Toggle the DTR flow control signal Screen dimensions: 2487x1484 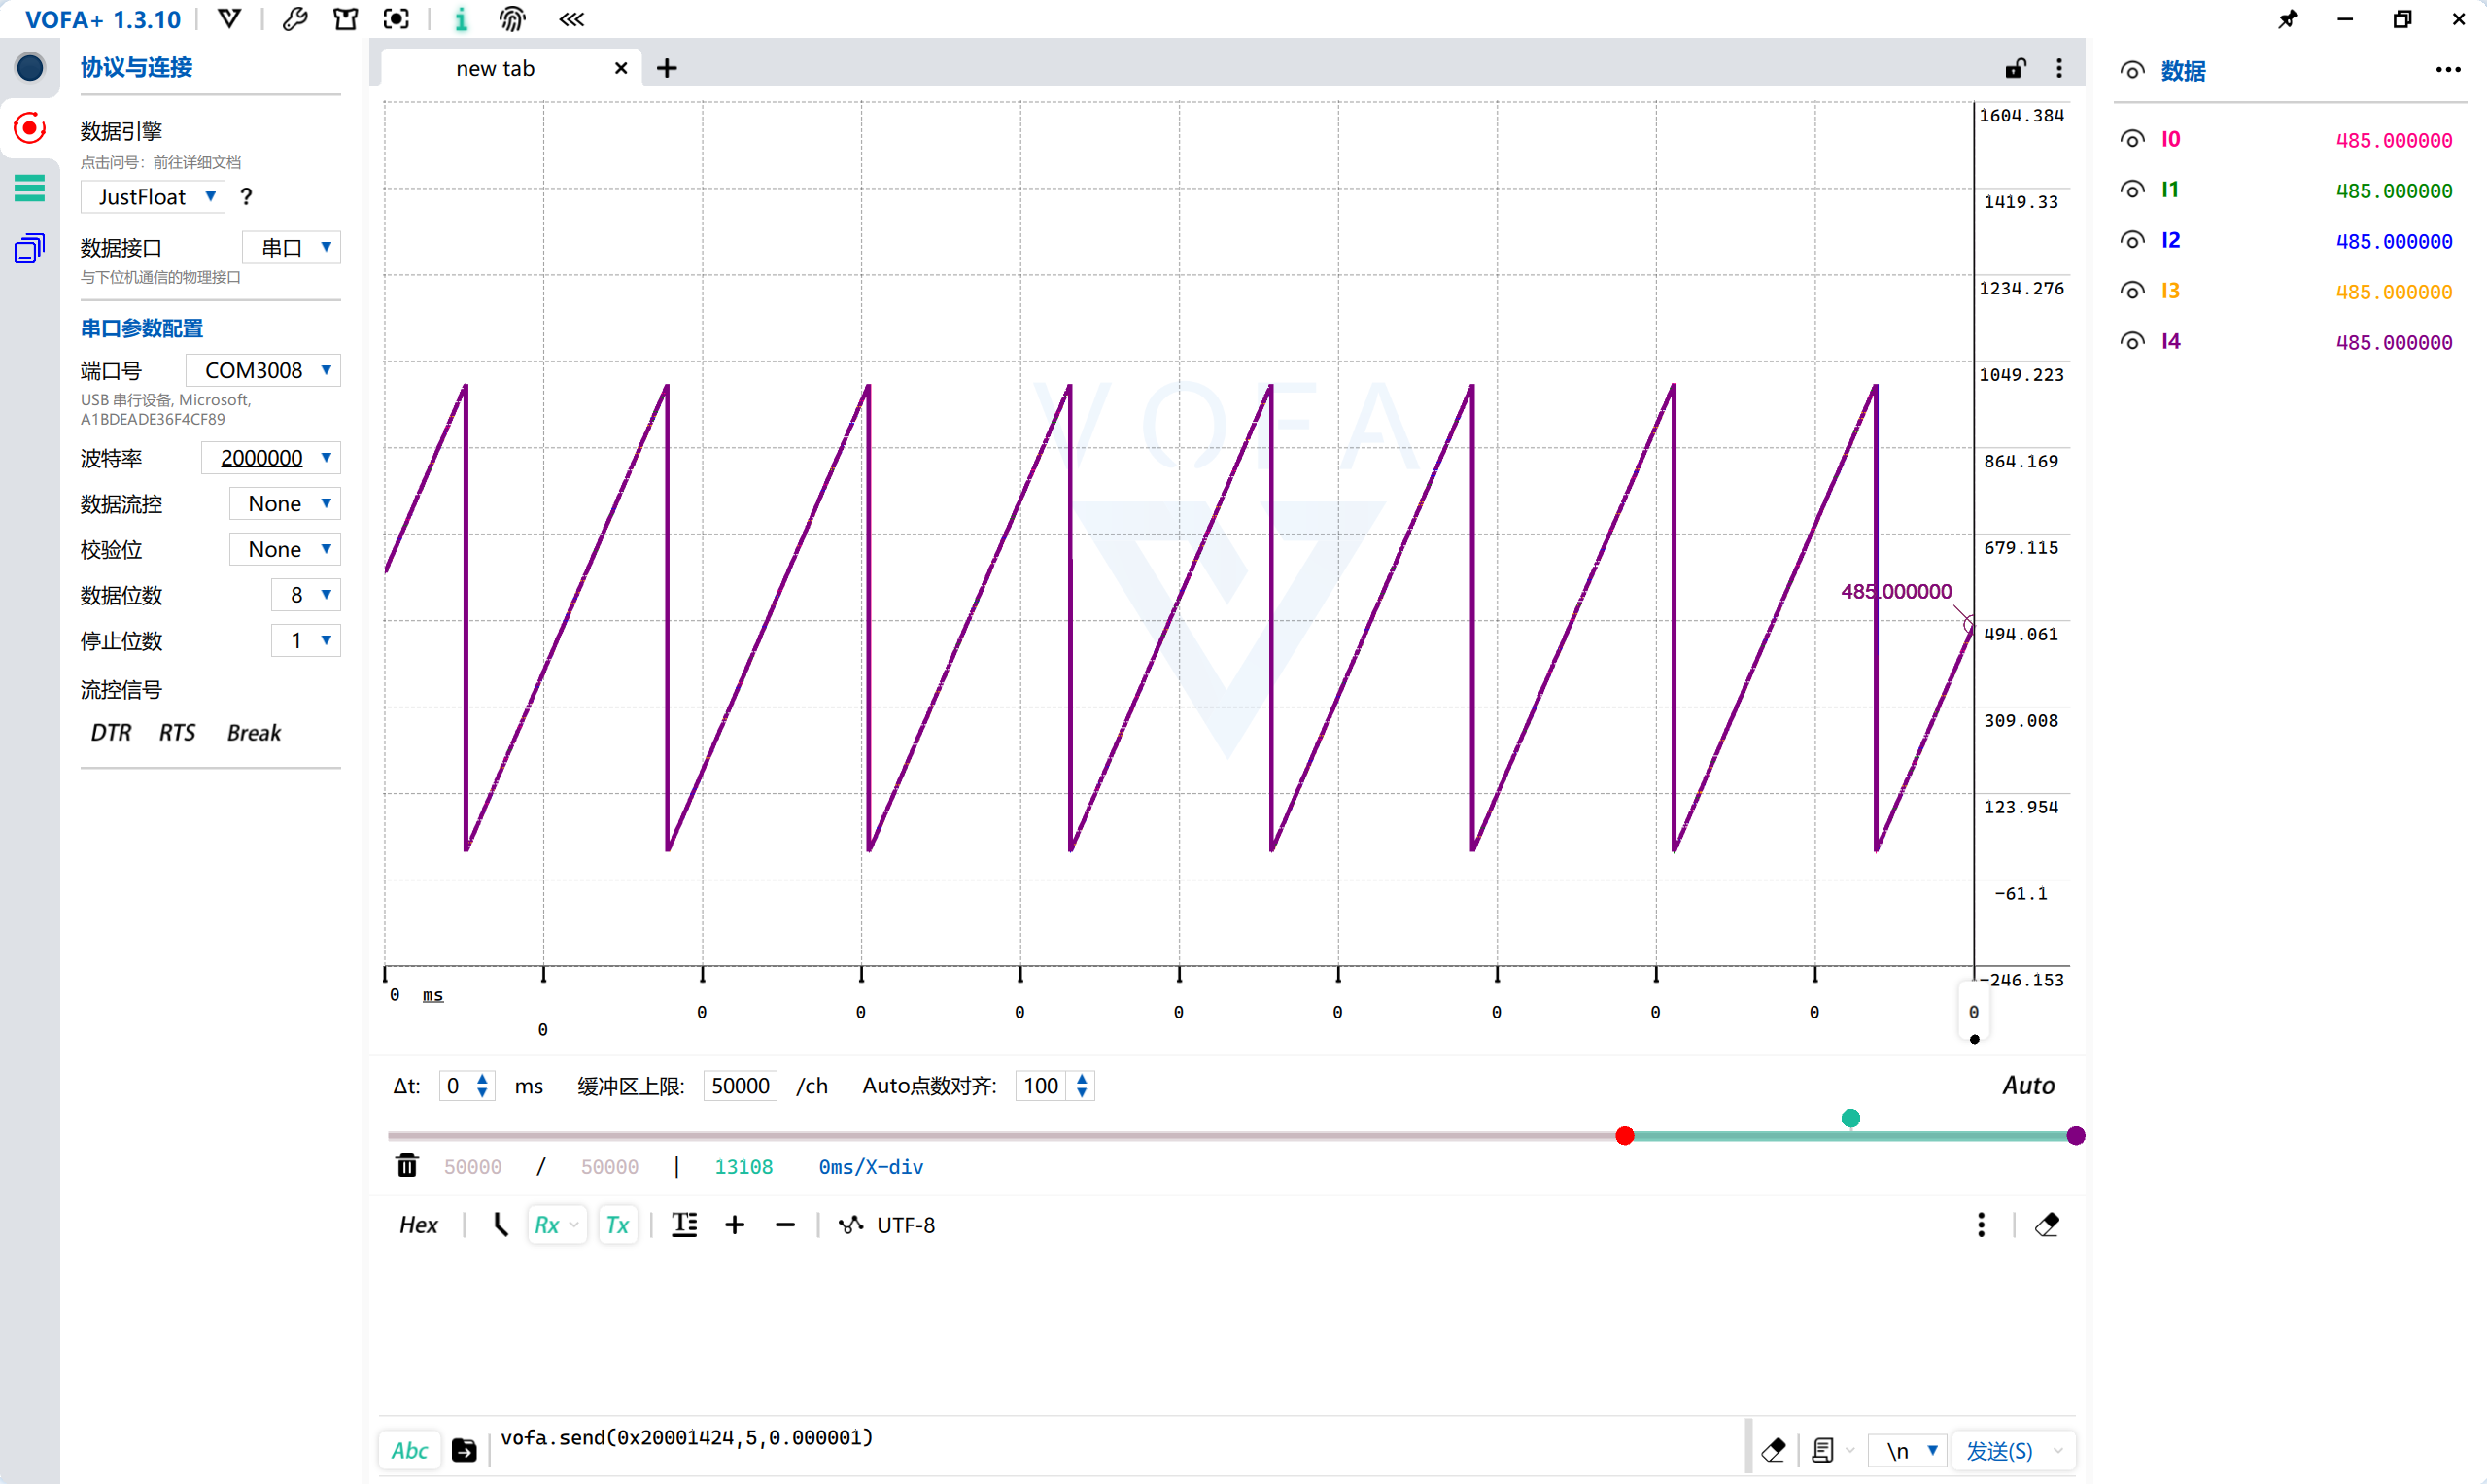[x=110, y=733]
